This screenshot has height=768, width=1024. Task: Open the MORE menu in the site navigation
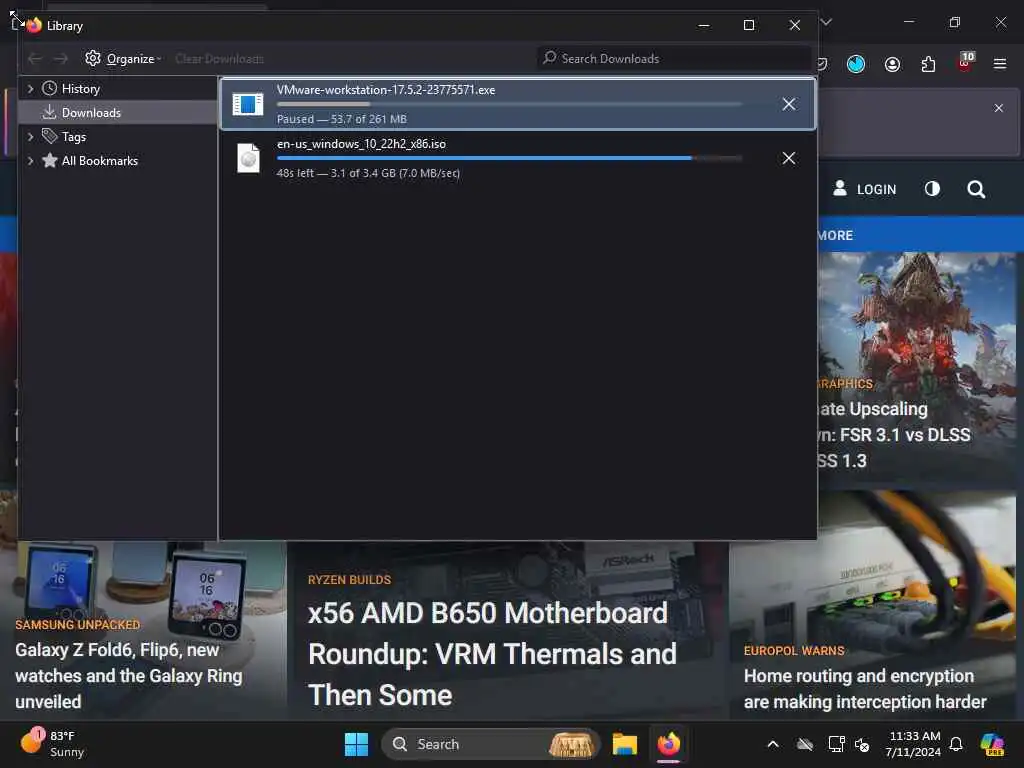835,236
